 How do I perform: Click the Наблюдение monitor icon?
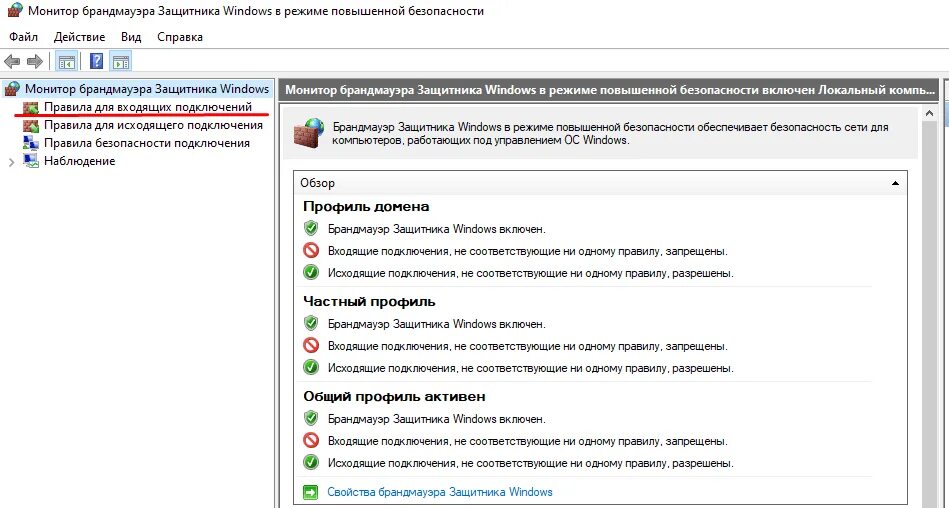[x=31, y=161]
